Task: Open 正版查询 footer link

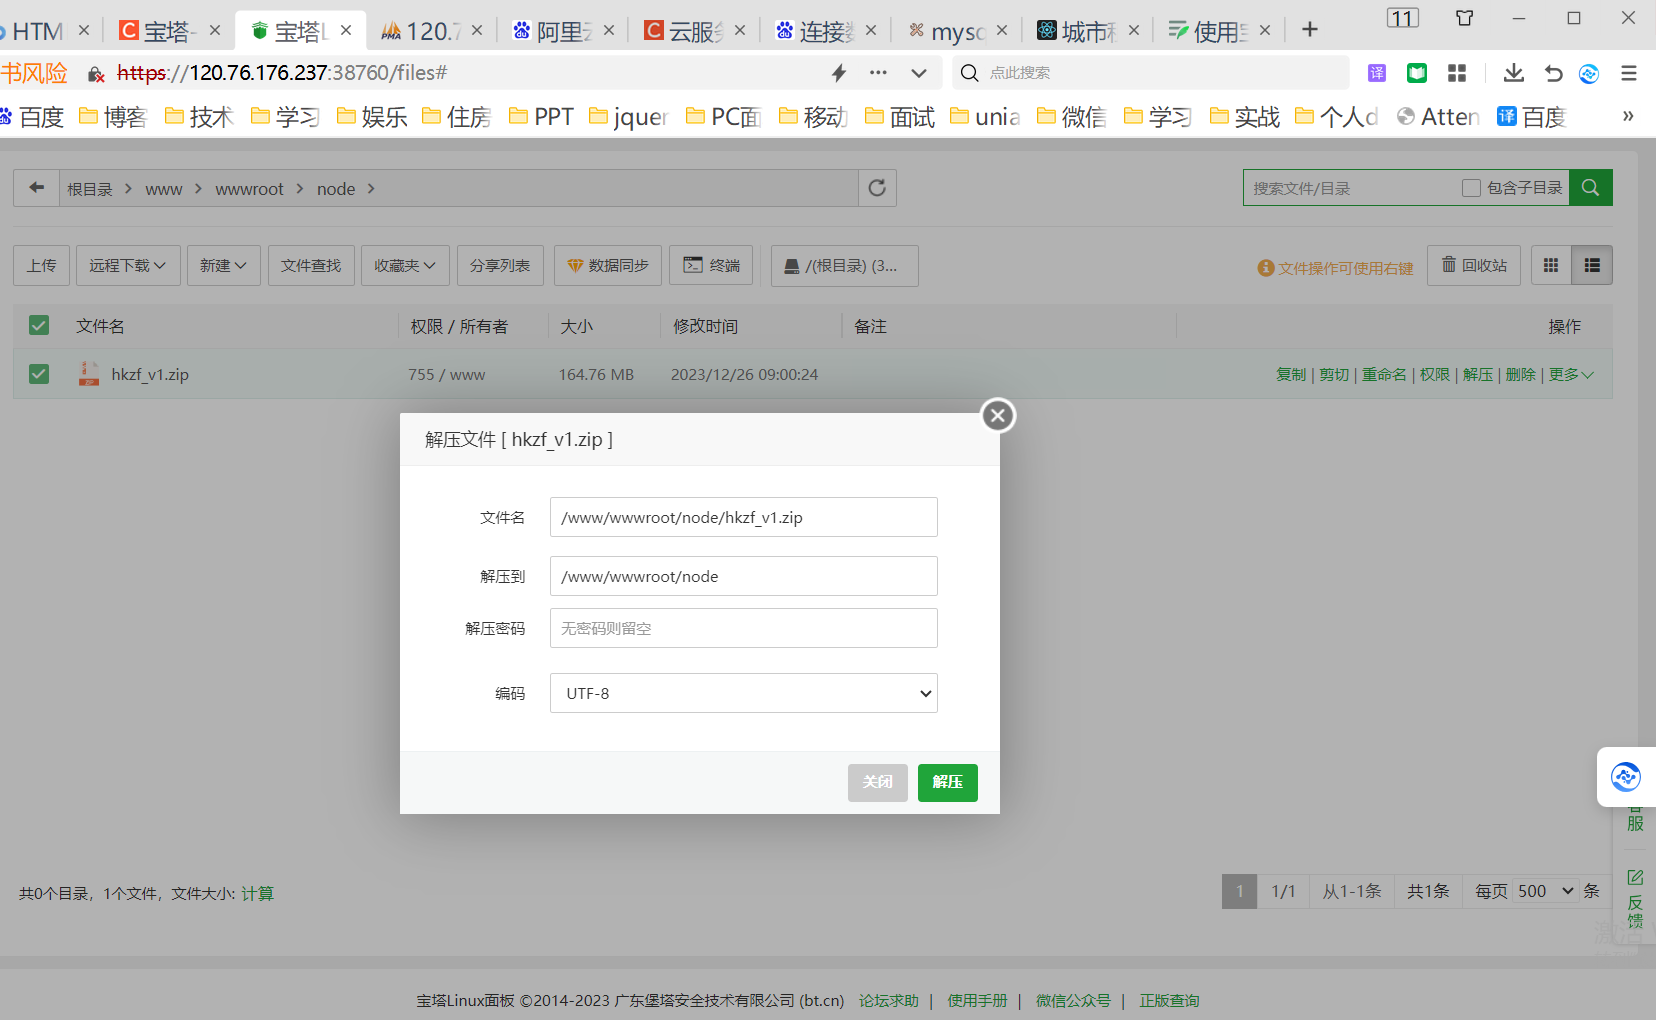Action: pos(1169,1000)
